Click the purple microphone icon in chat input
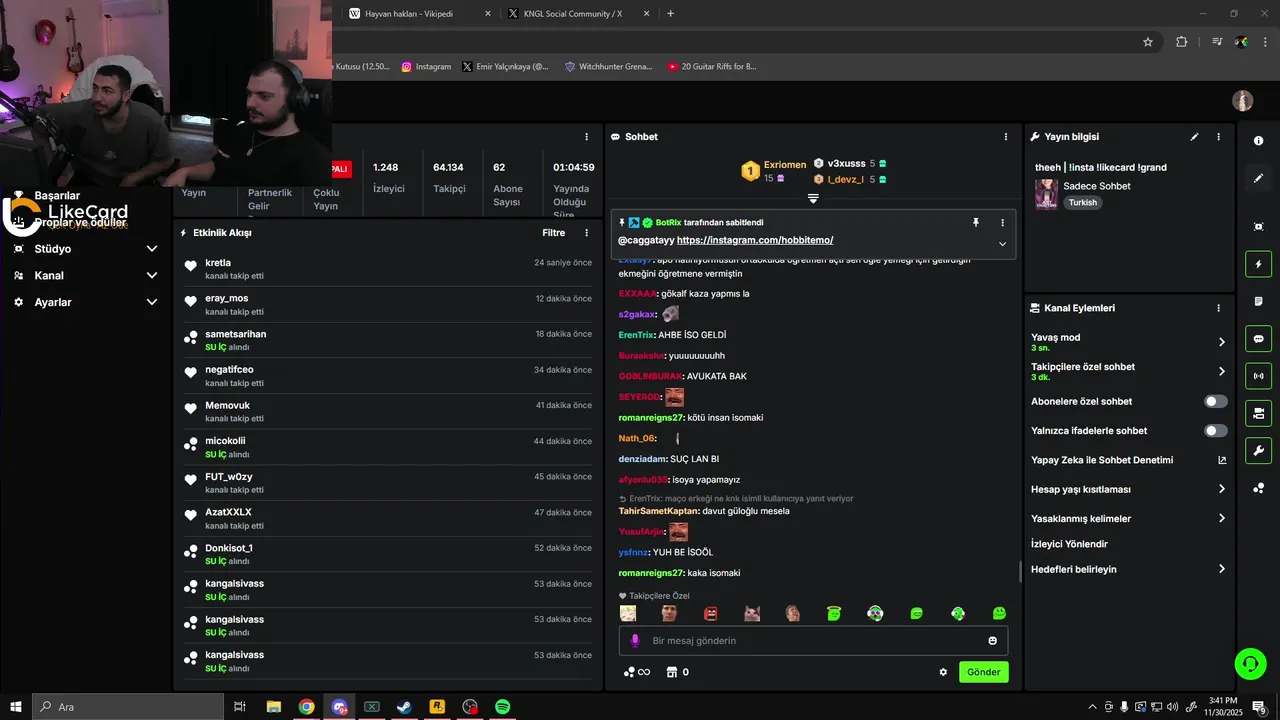The width and height of the screenshot is (1280, 720). tap(635, 641)
